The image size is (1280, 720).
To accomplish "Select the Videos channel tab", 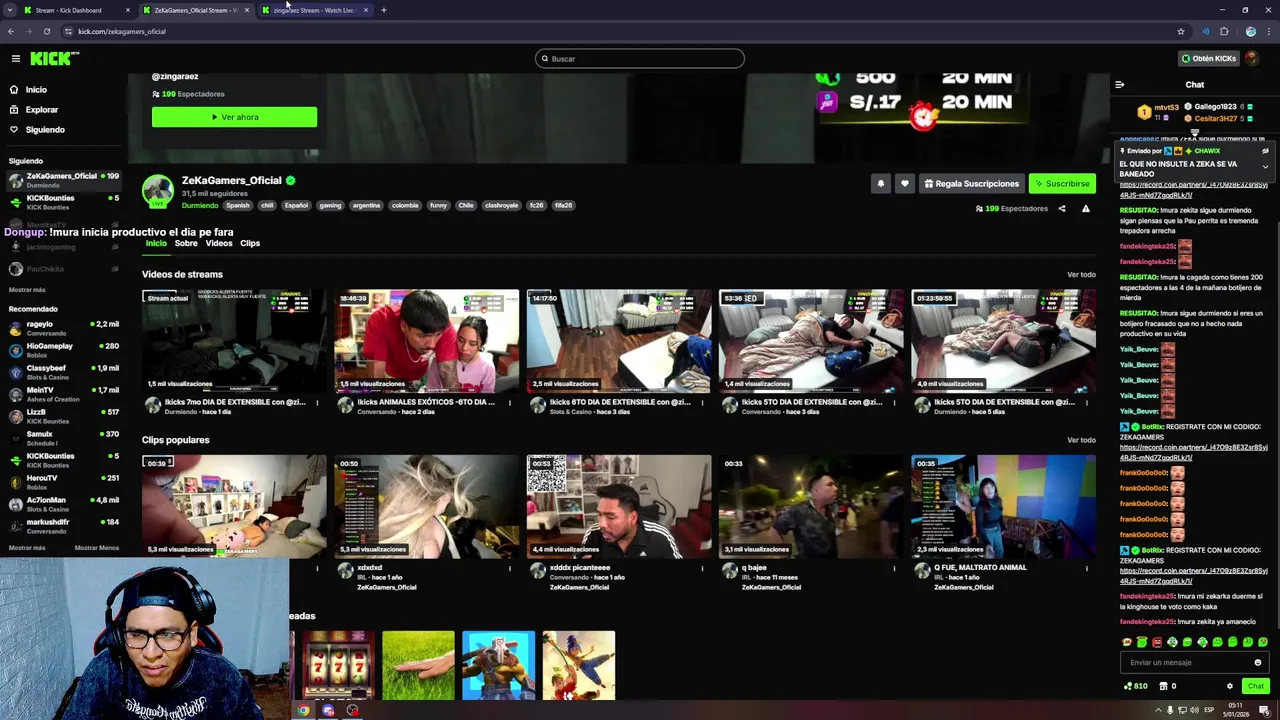I will pyautogui.click(x=219, y=244).
